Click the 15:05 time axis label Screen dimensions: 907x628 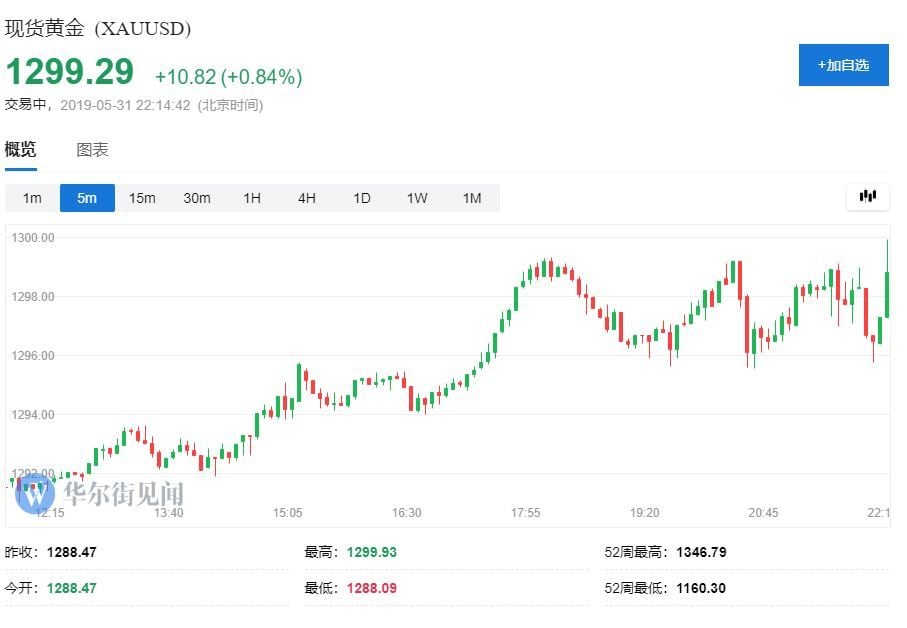click(287, 513)
